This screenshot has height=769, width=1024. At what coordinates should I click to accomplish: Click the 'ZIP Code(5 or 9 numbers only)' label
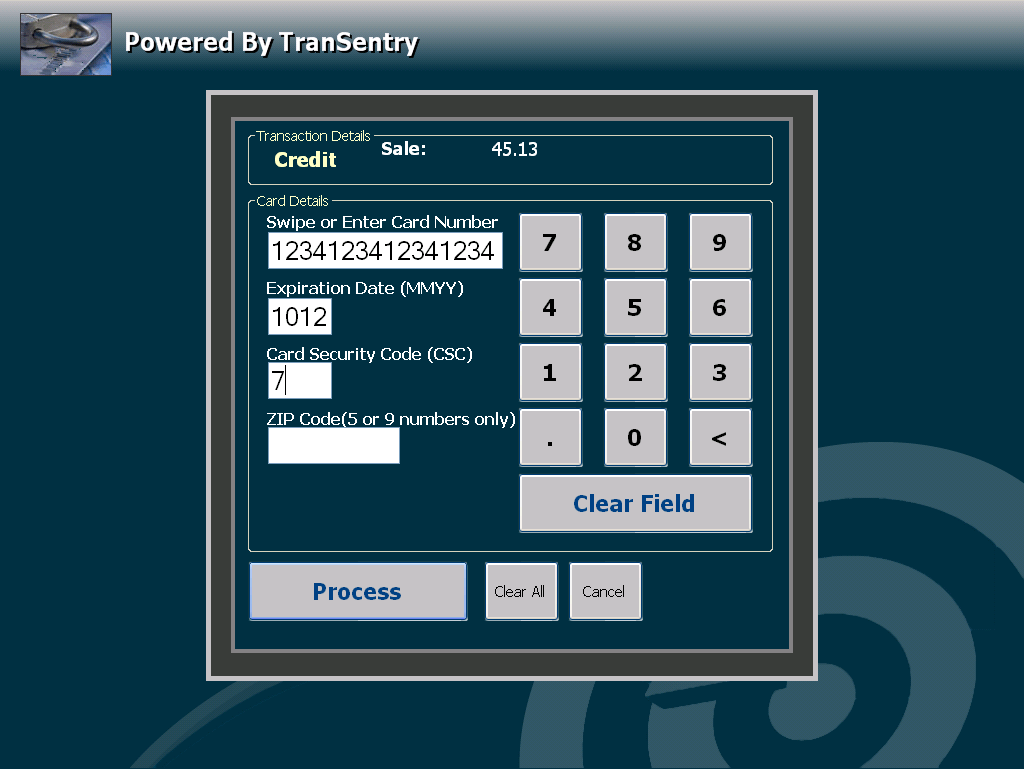(391, 419)
